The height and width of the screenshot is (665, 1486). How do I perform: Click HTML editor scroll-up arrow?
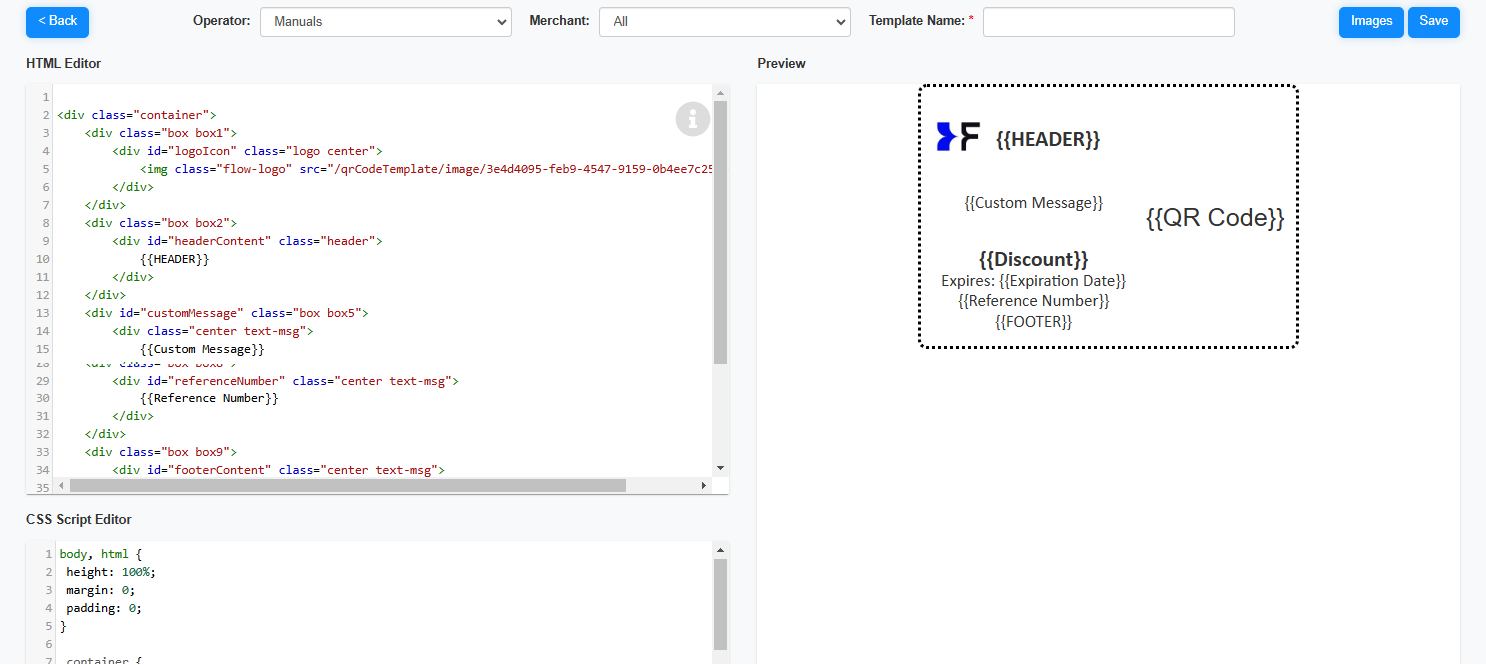point(720,93)
